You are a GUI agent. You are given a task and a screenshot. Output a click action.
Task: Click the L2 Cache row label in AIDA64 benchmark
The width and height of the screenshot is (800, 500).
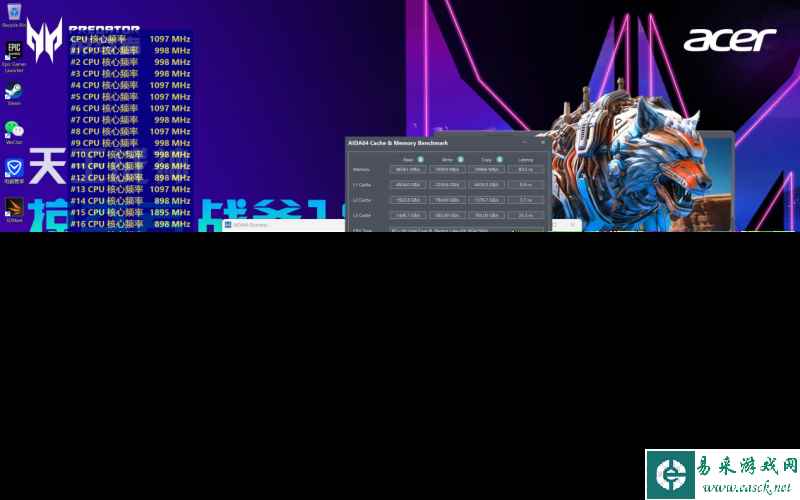[362, 200]
